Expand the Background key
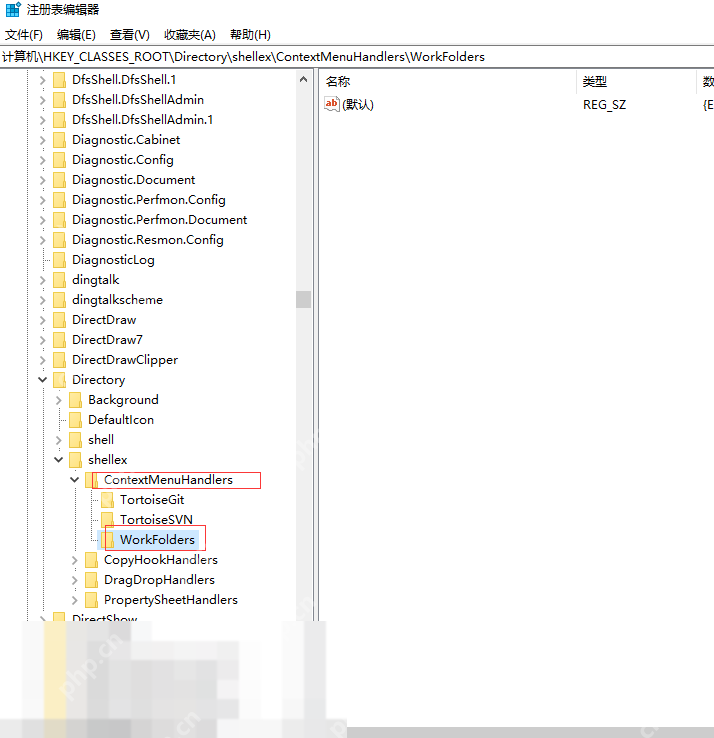 [59, 400]
